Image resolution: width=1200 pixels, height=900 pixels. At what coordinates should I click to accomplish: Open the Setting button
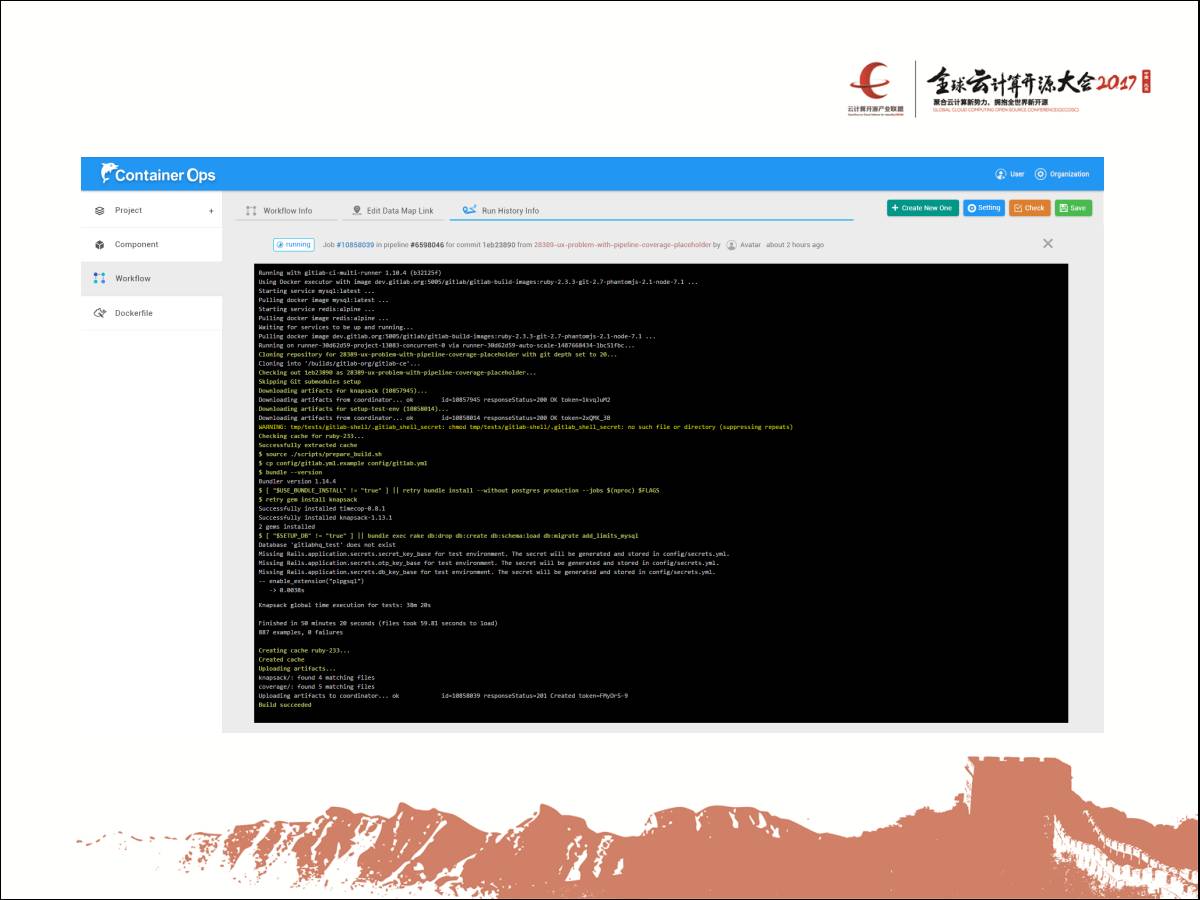point(983,208)
